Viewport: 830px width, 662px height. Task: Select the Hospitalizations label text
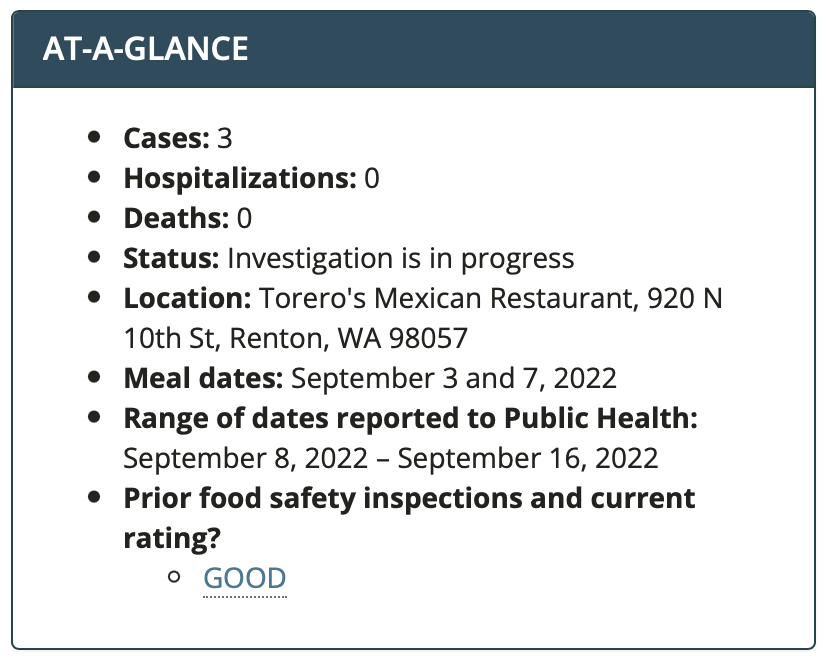[x=240, y=178]
